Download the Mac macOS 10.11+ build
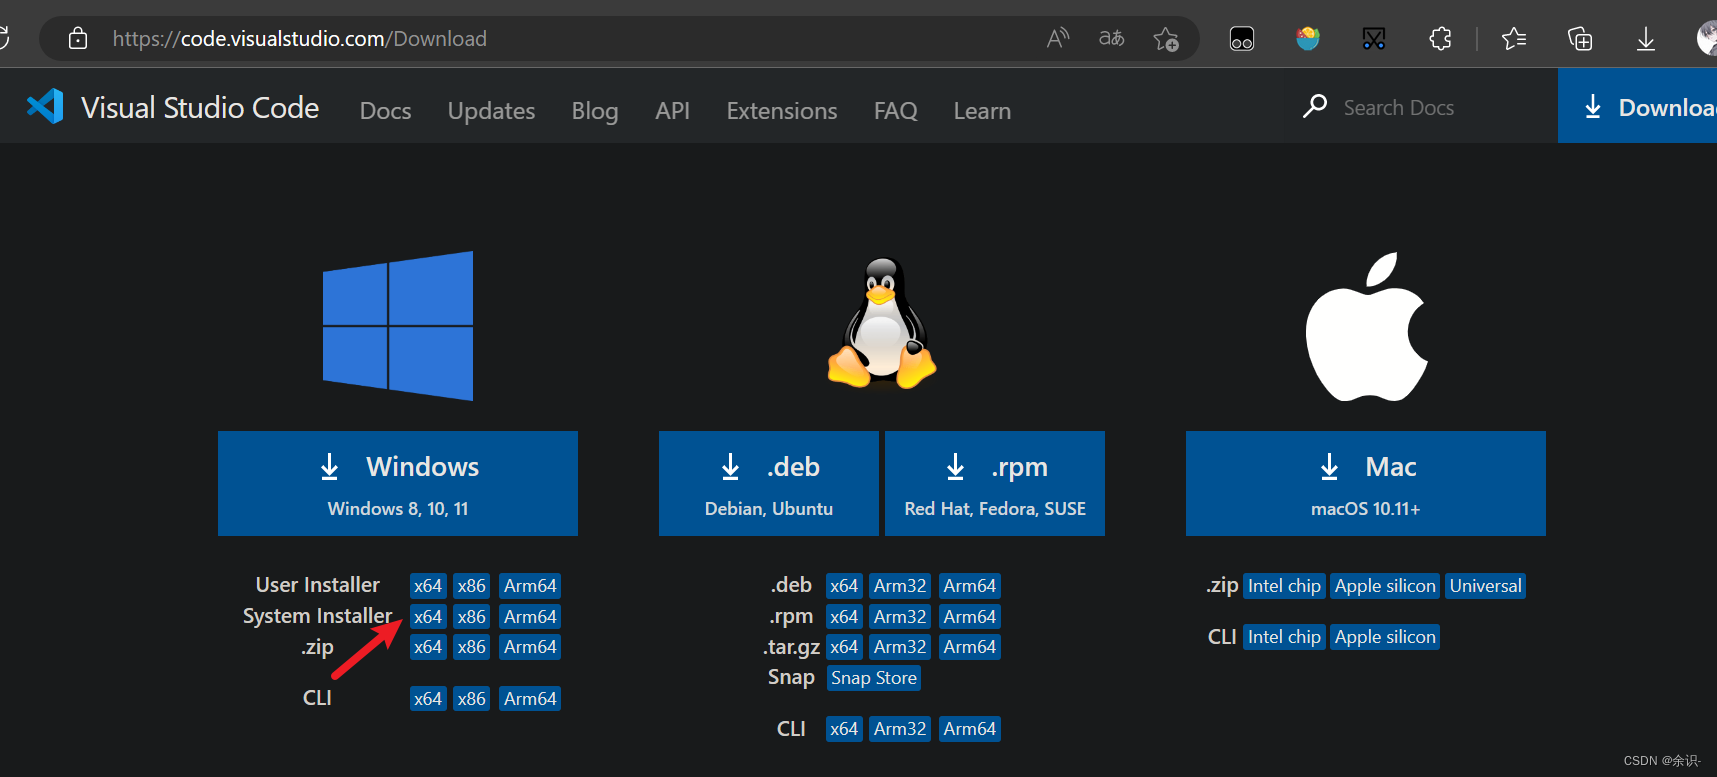This screenshot has width=1717, height=777. click(x=1366, y=483)
